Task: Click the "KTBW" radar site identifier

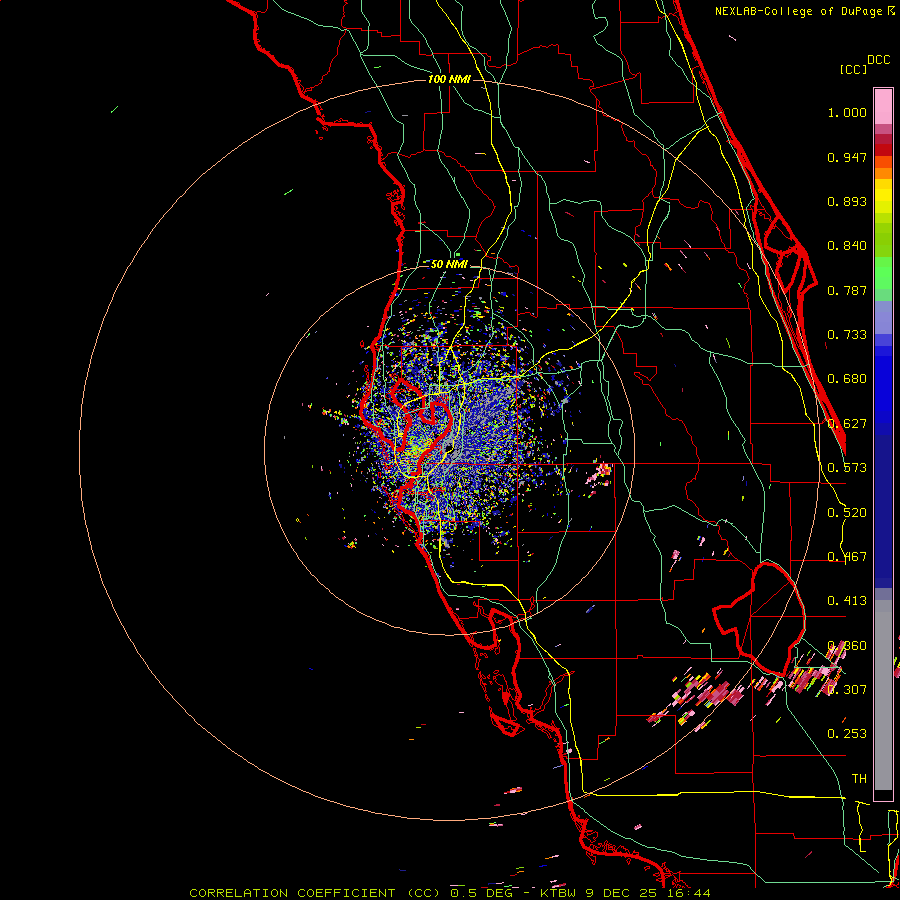Action: click(560, 893)
